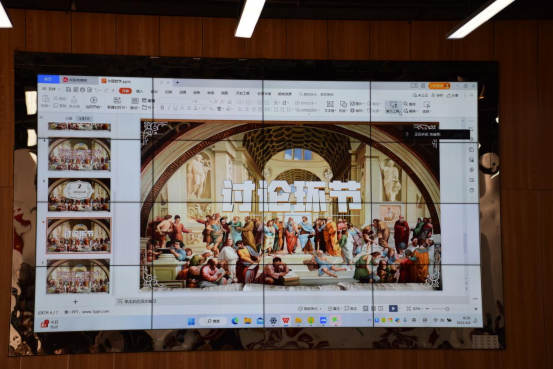
Task: Click the play-from-current-slide icon in ribbon
Action: pos(93,100)
